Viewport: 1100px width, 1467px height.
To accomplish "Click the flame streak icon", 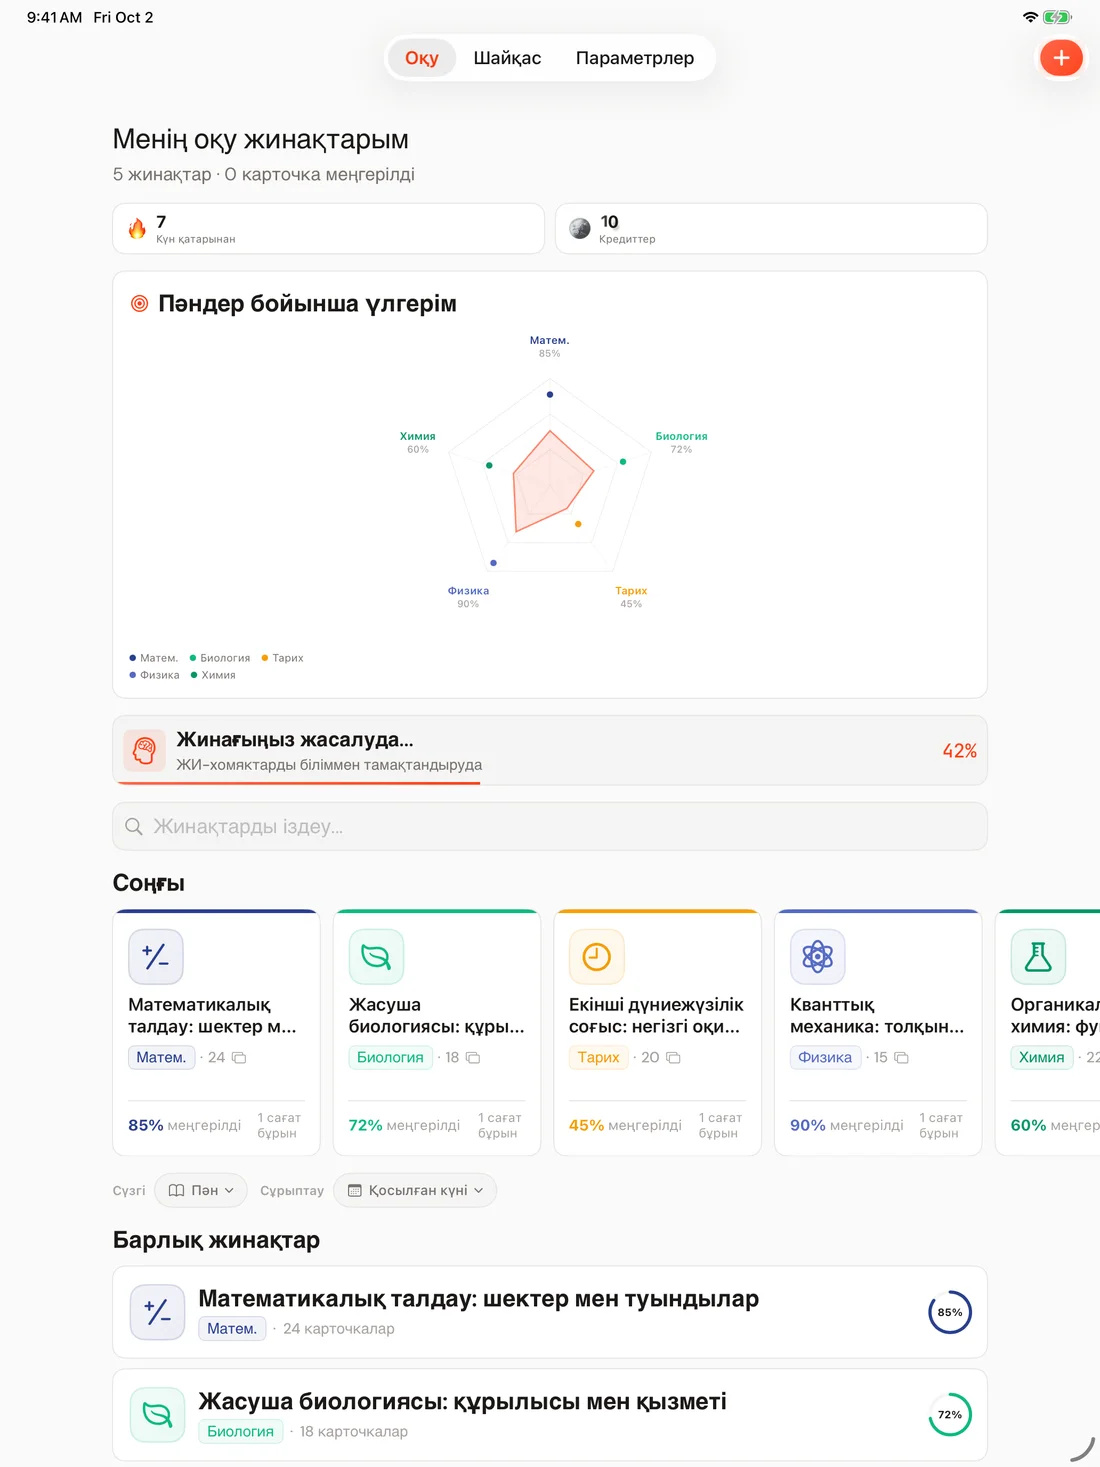I will point(138,229).
